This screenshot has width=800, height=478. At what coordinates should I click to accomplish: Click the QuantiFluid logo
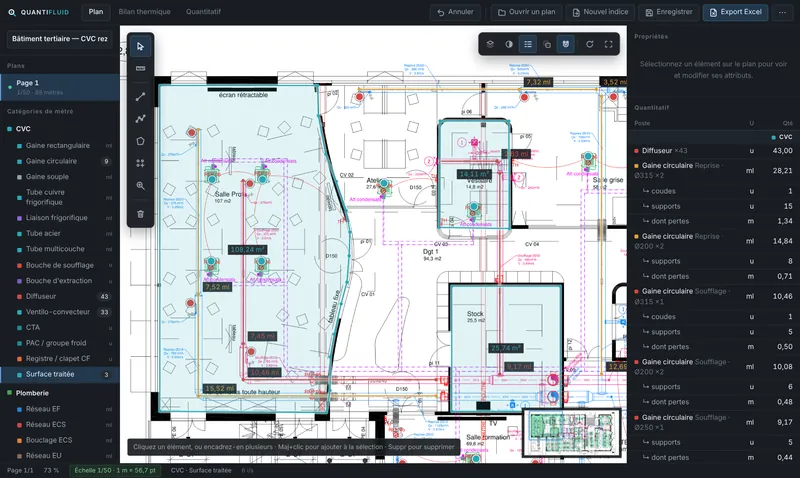[38, 12]
